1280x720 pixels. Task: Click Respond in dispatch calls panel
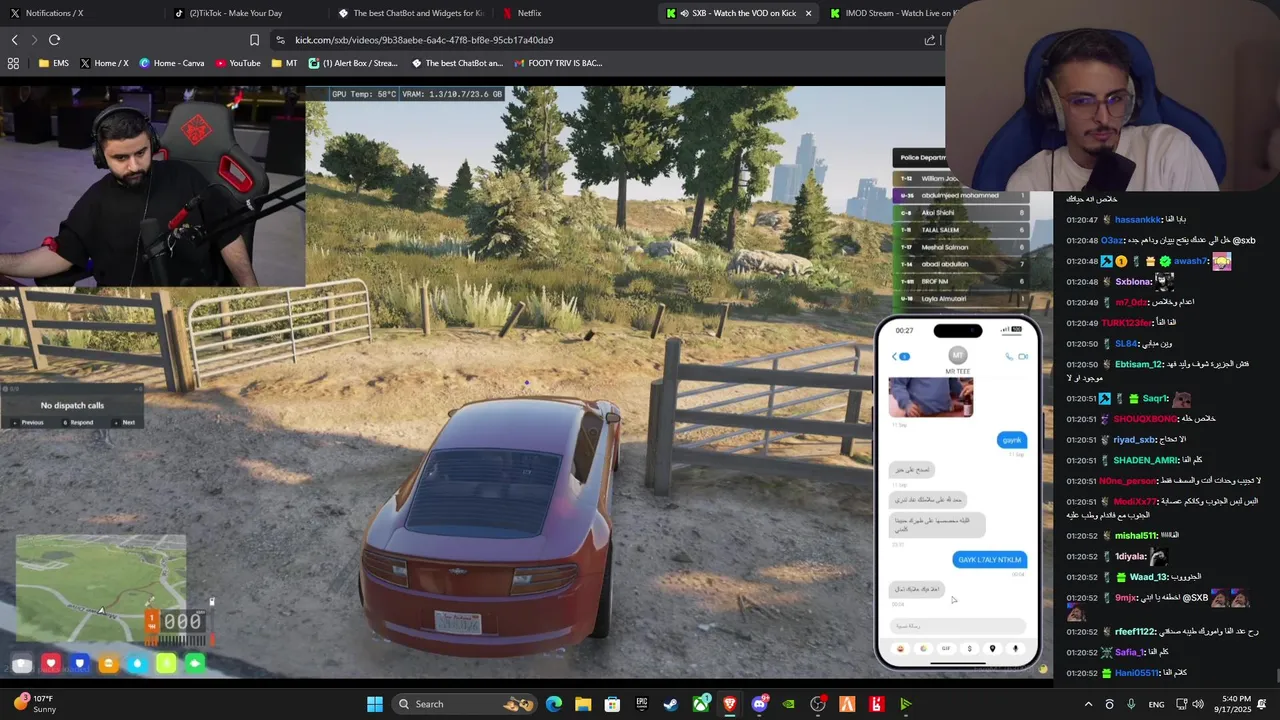click(x=78, y=422)
